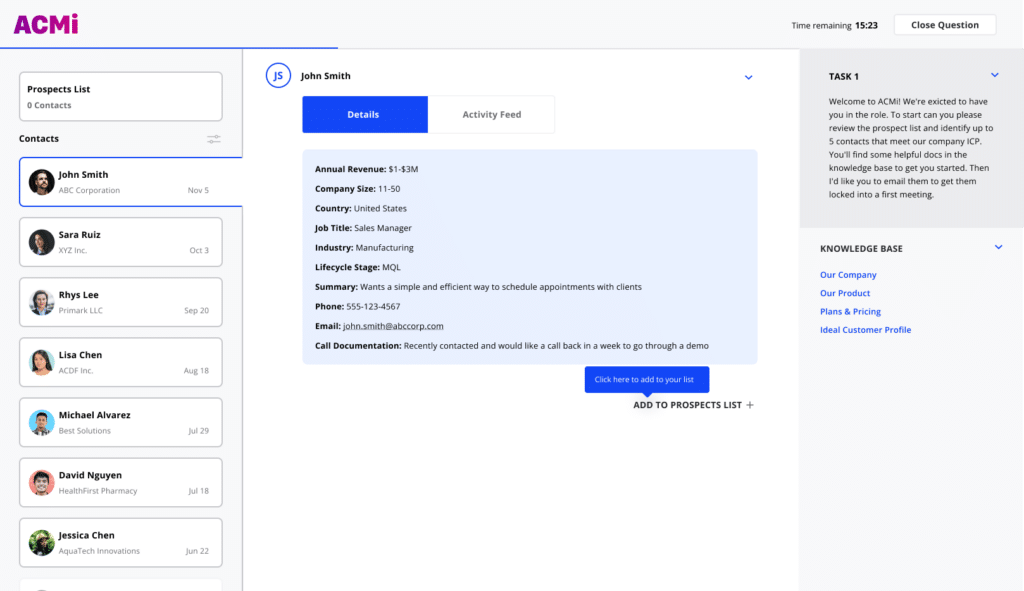The image size is (1024, 591).
Task: Select the David Nguyen contact name
Action: coord(90,475)
